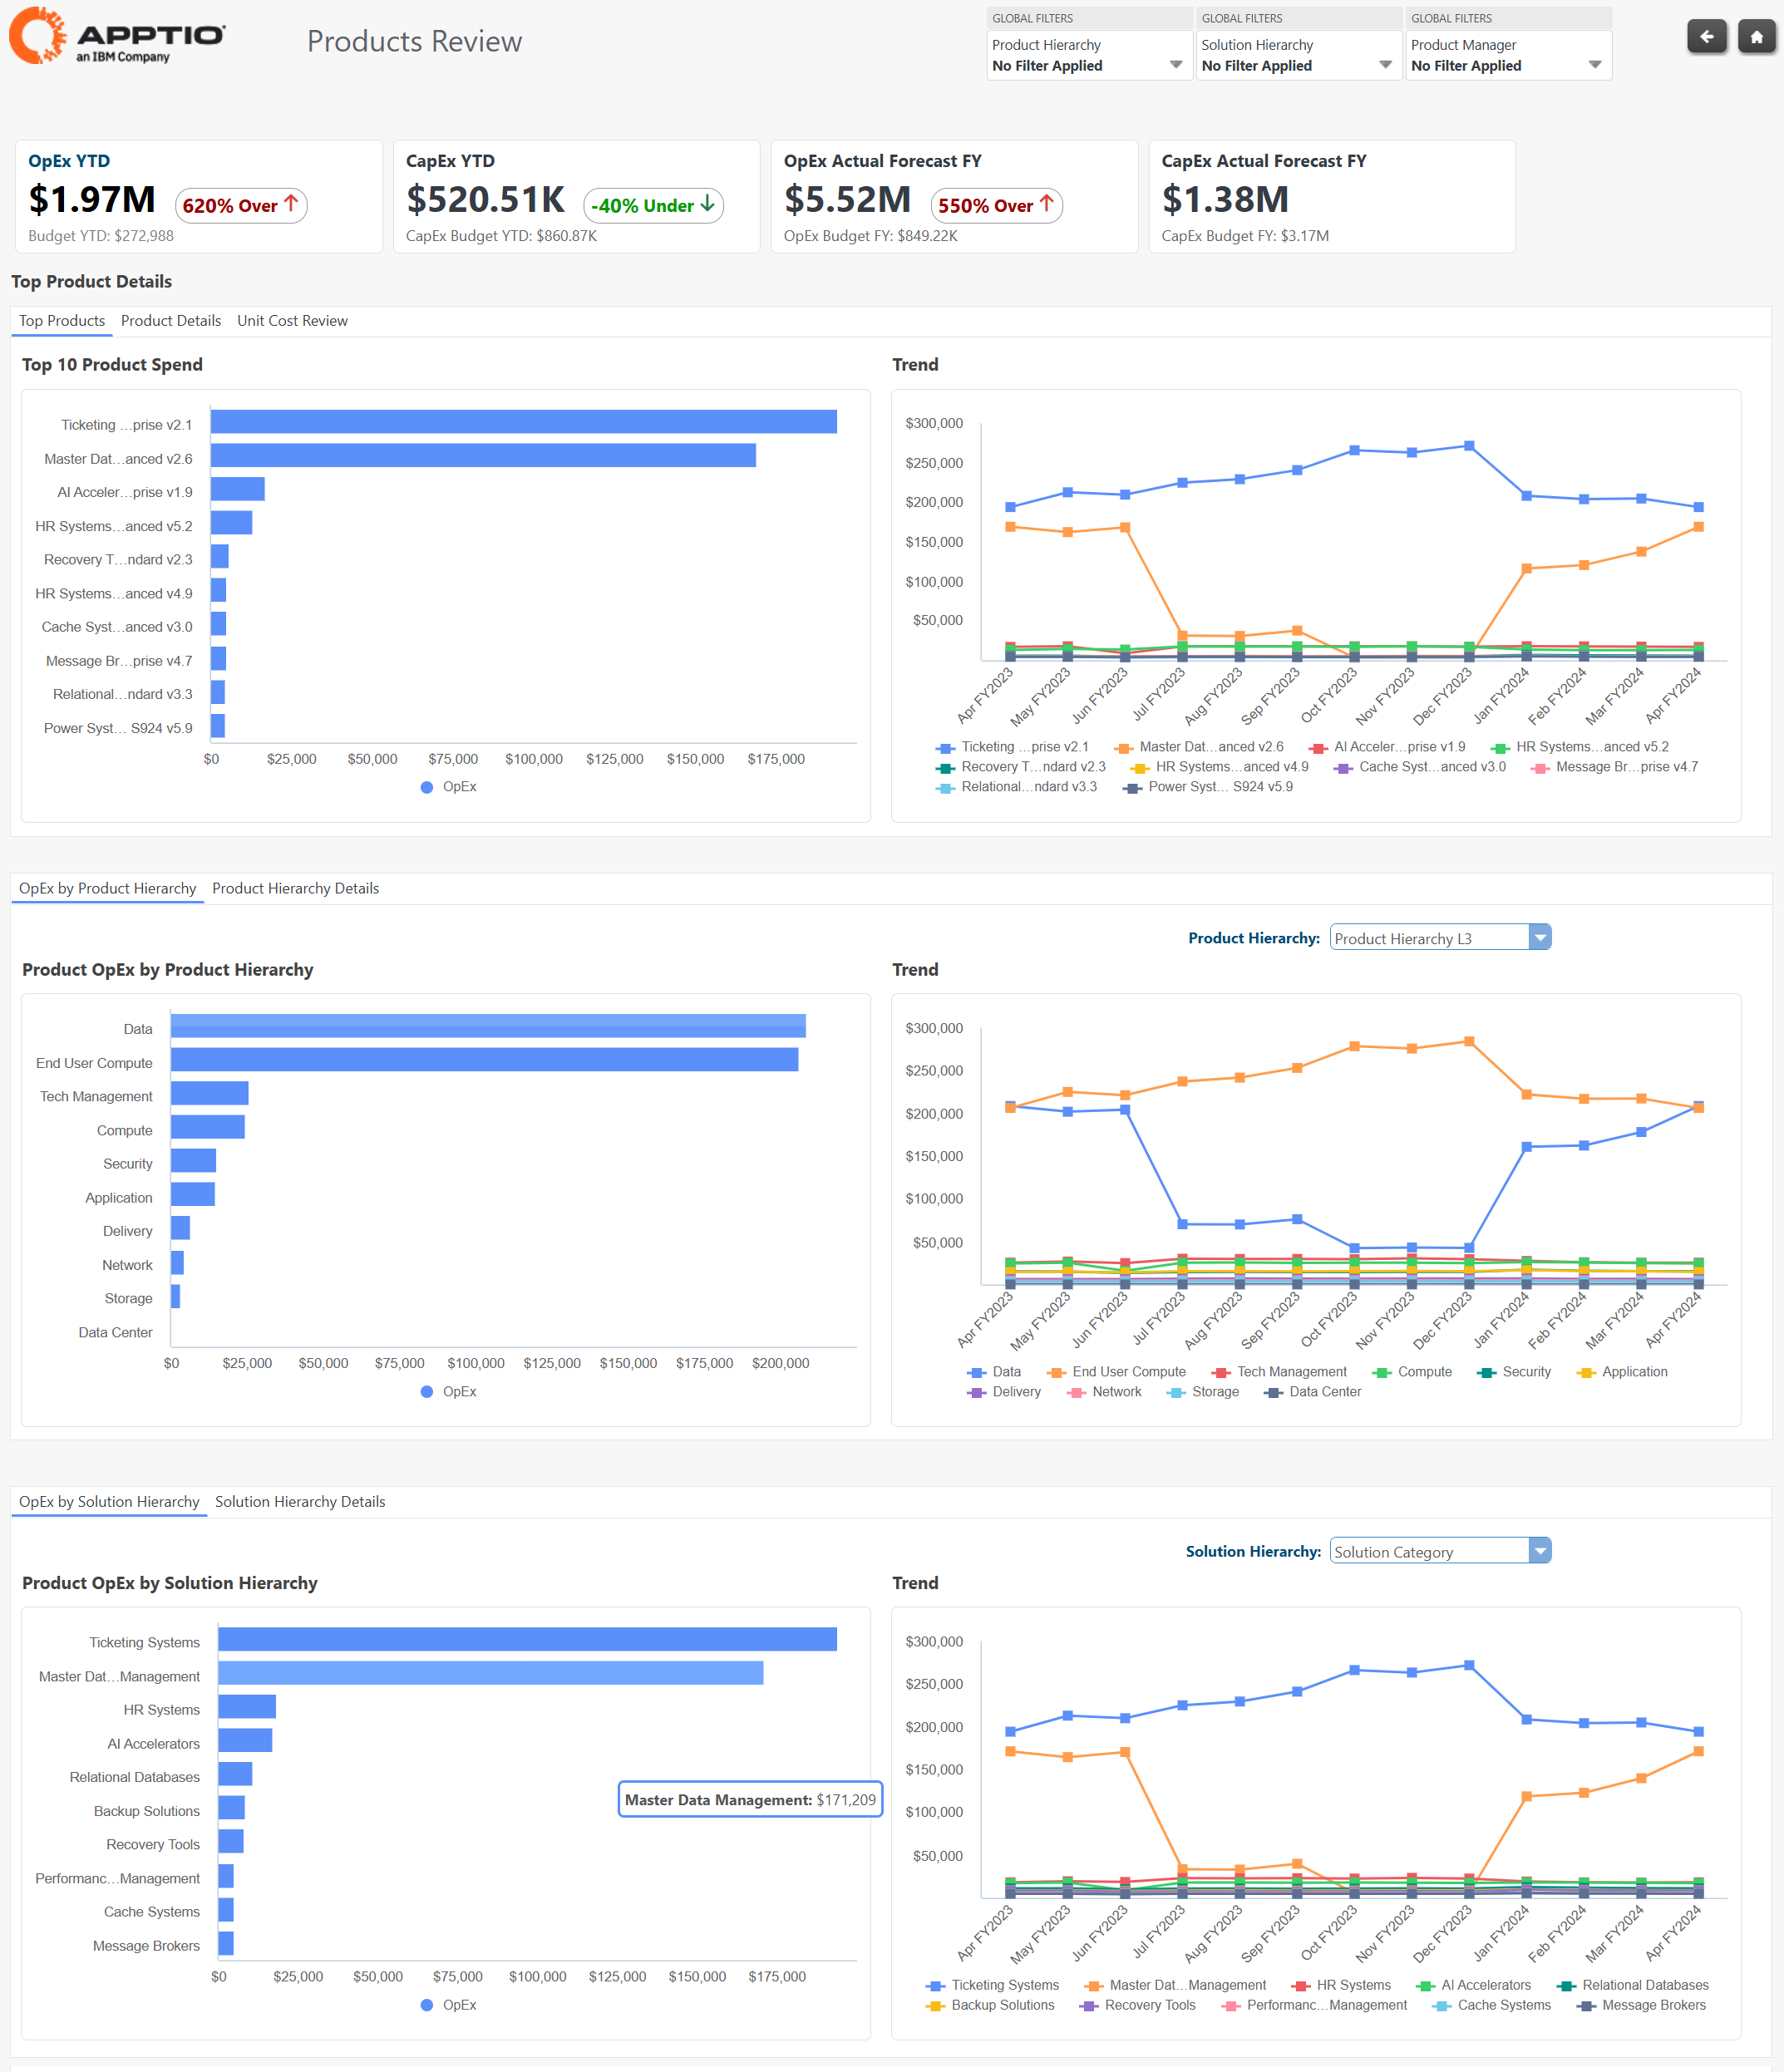
Task: Click the OpEx YTD card title
Action: (69, 161)
